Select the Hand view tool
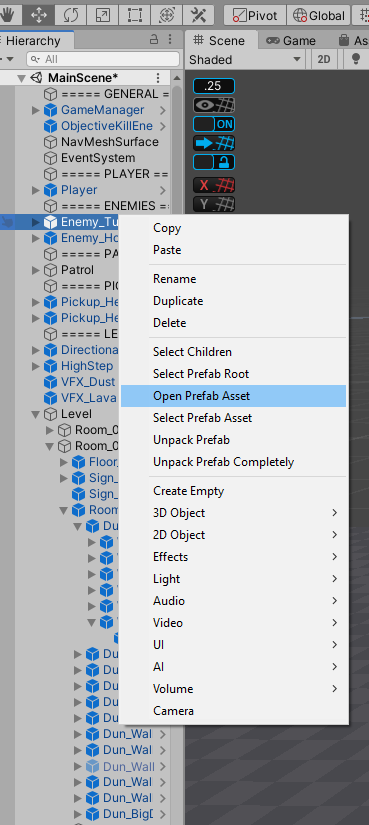This screenshot has height=825, width=369. (x=9, y=15)
